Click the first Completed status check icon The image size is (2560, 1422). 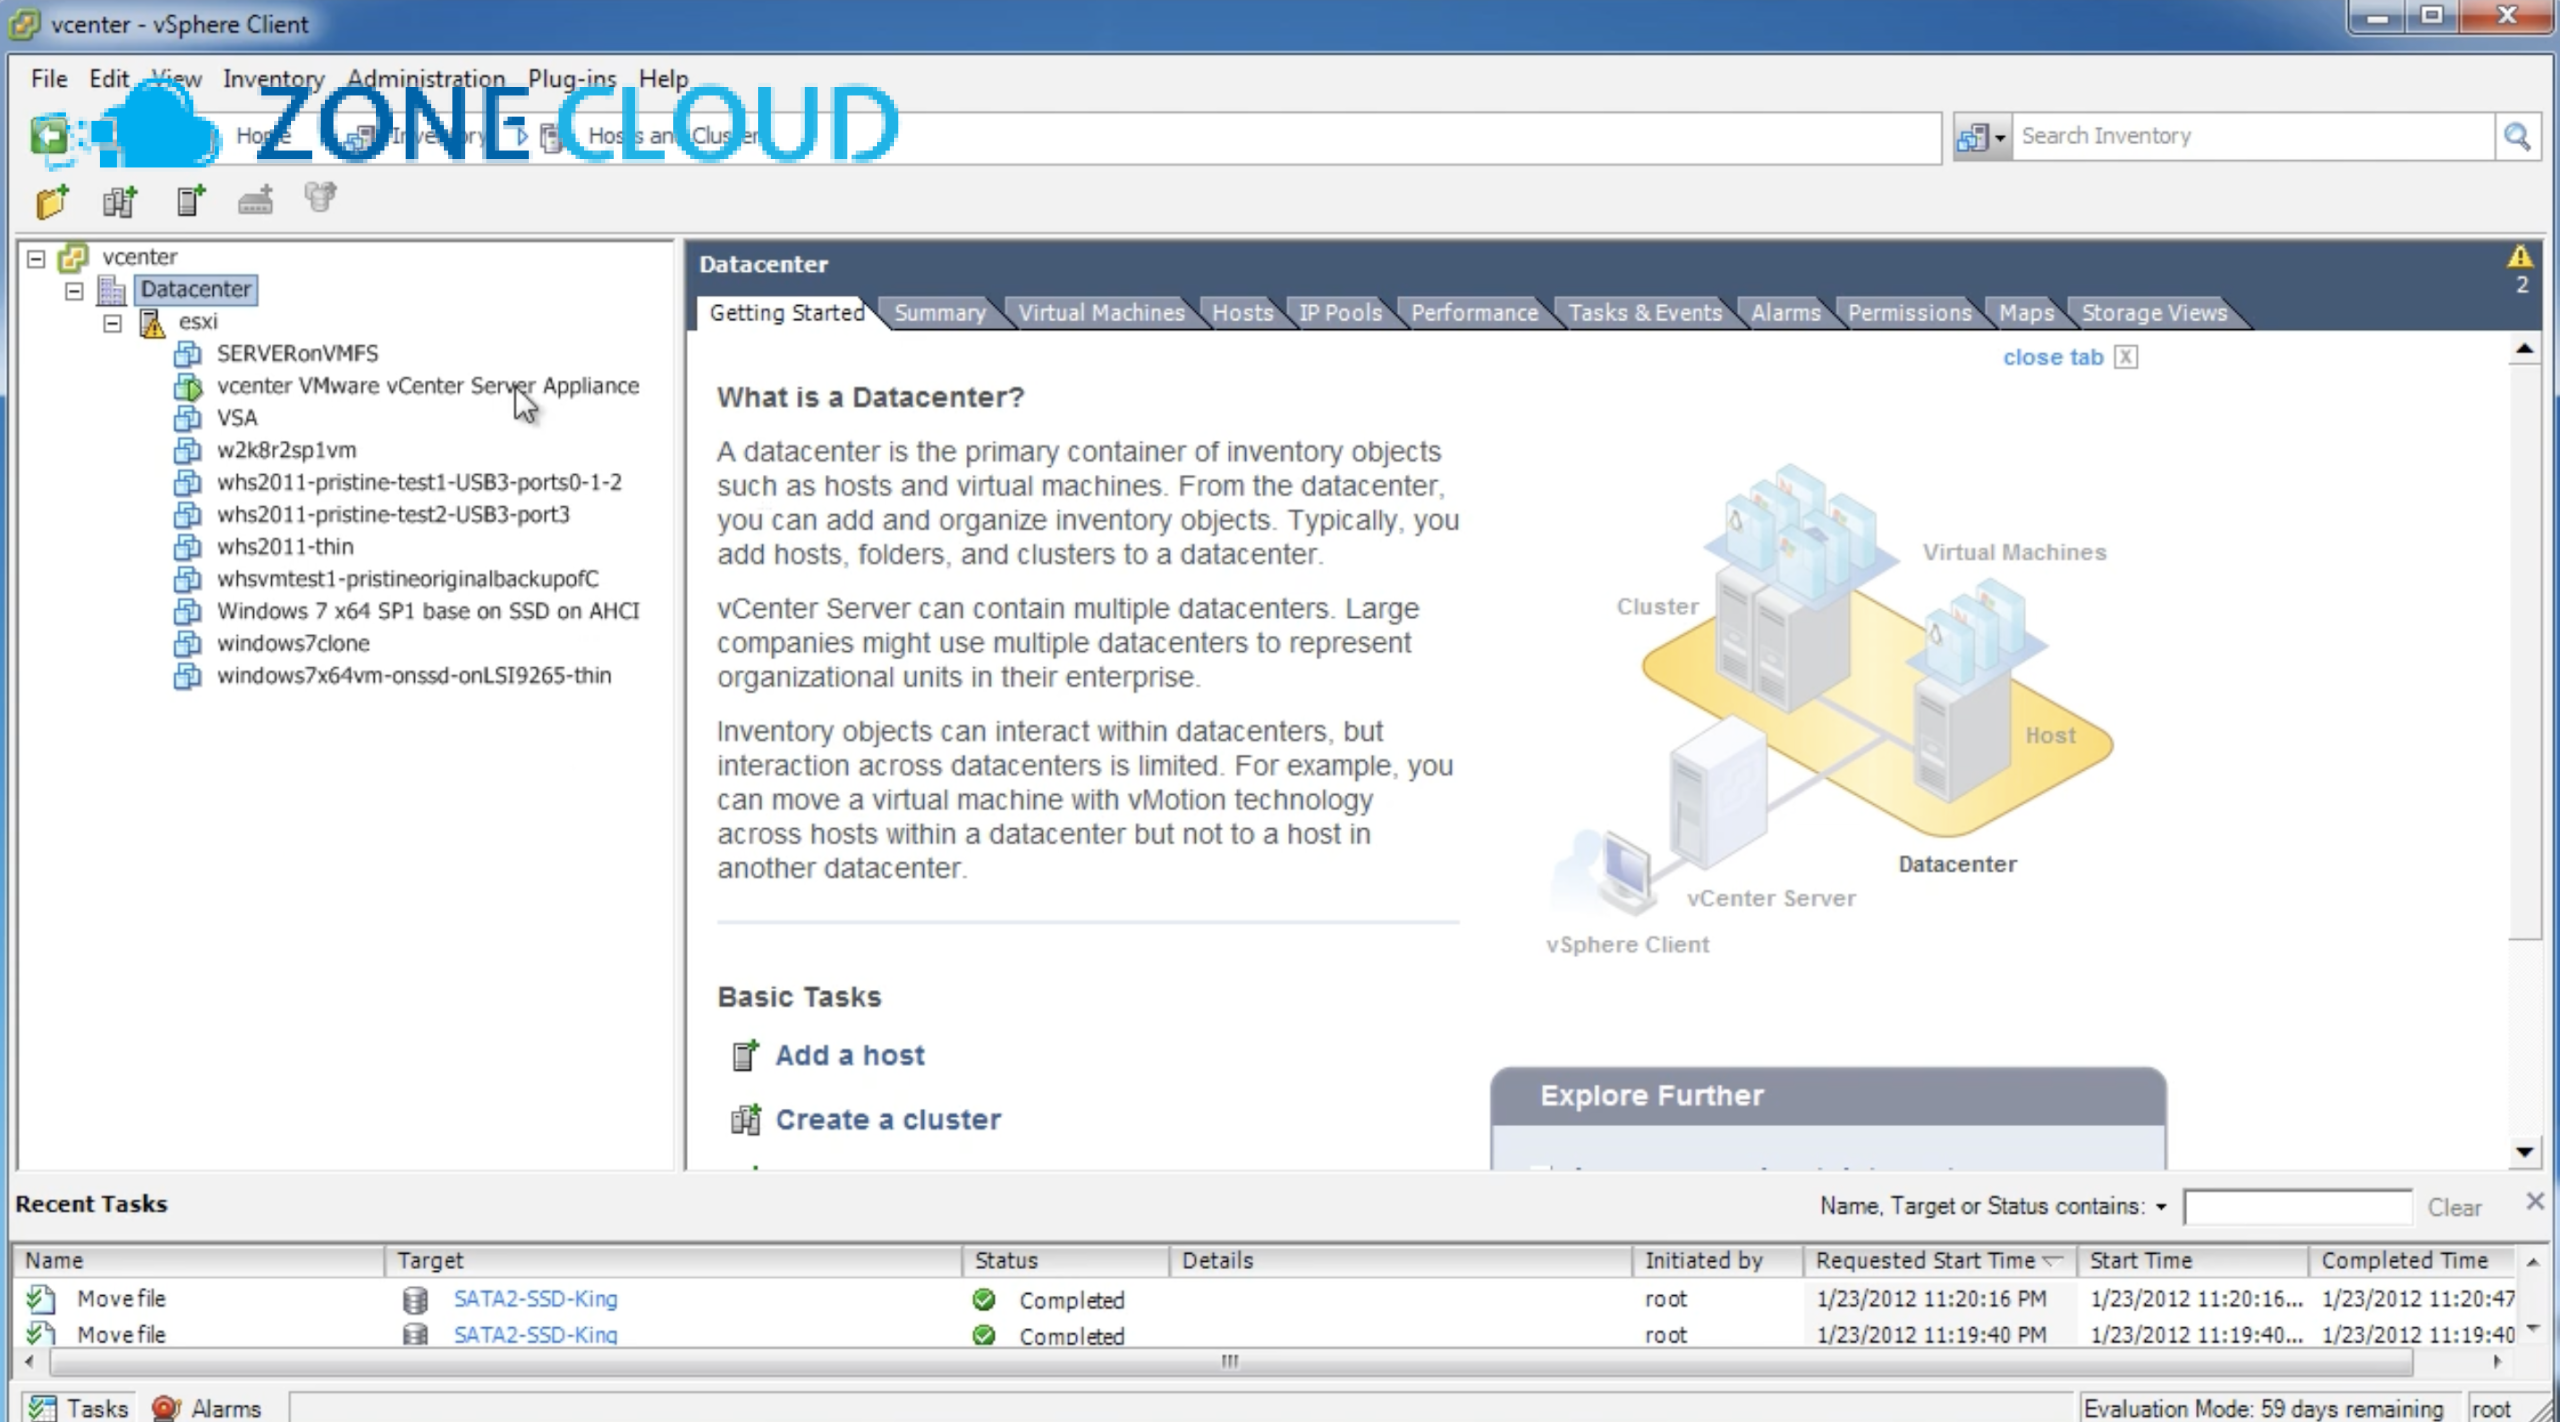984,1299
